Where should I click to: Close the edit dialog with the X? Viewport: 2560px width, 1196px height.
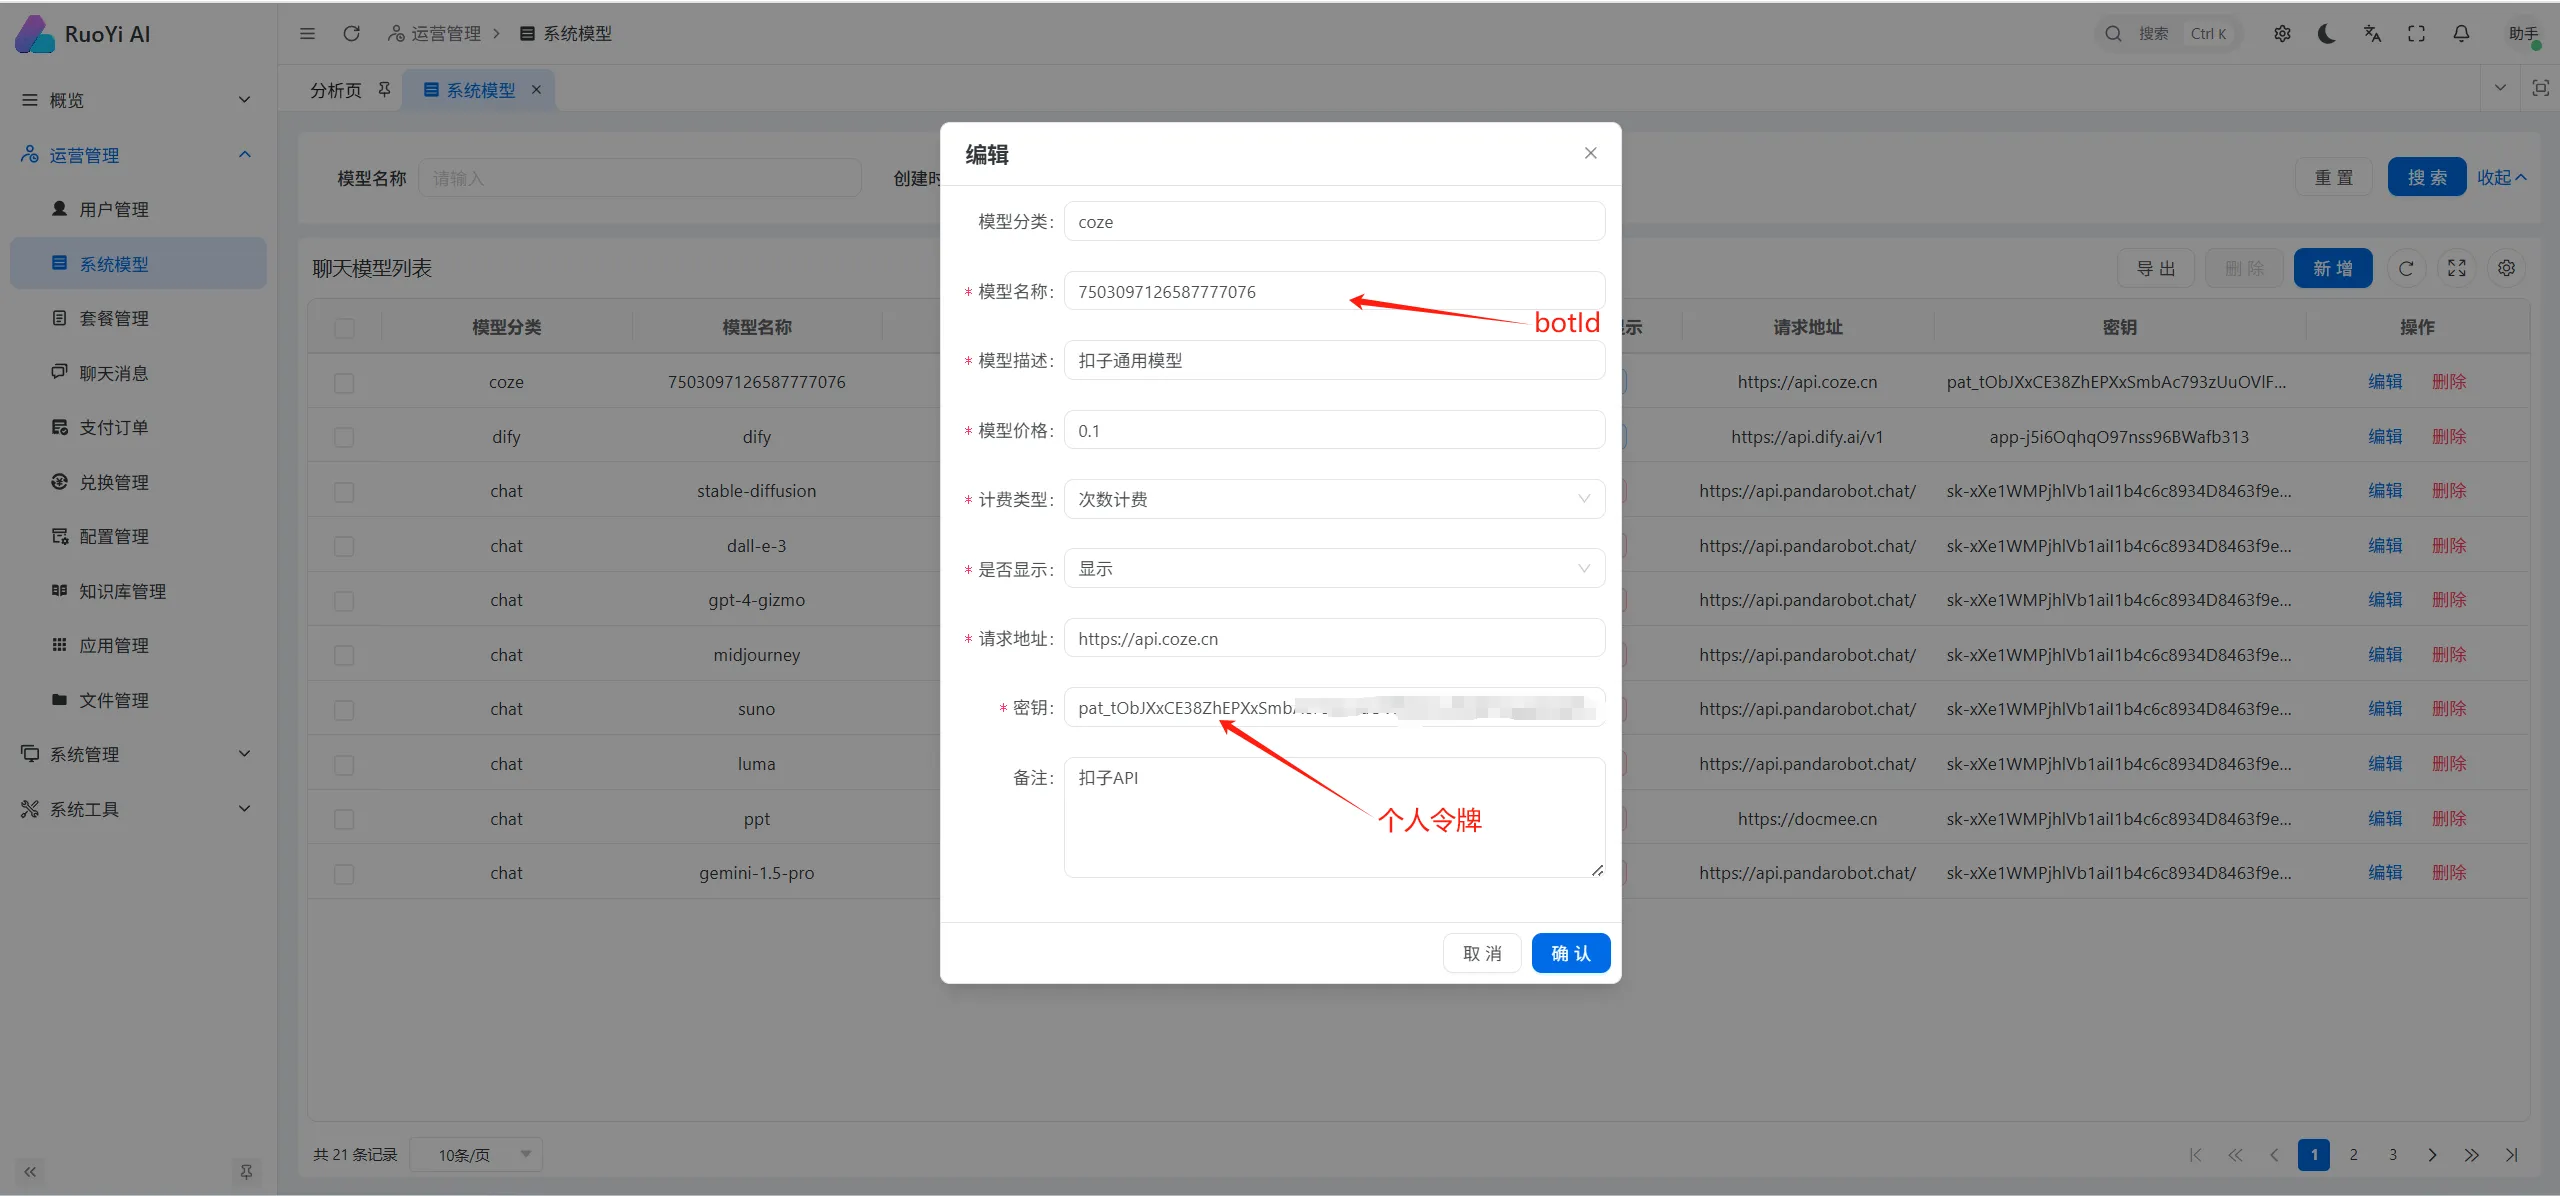(1590, 153)
